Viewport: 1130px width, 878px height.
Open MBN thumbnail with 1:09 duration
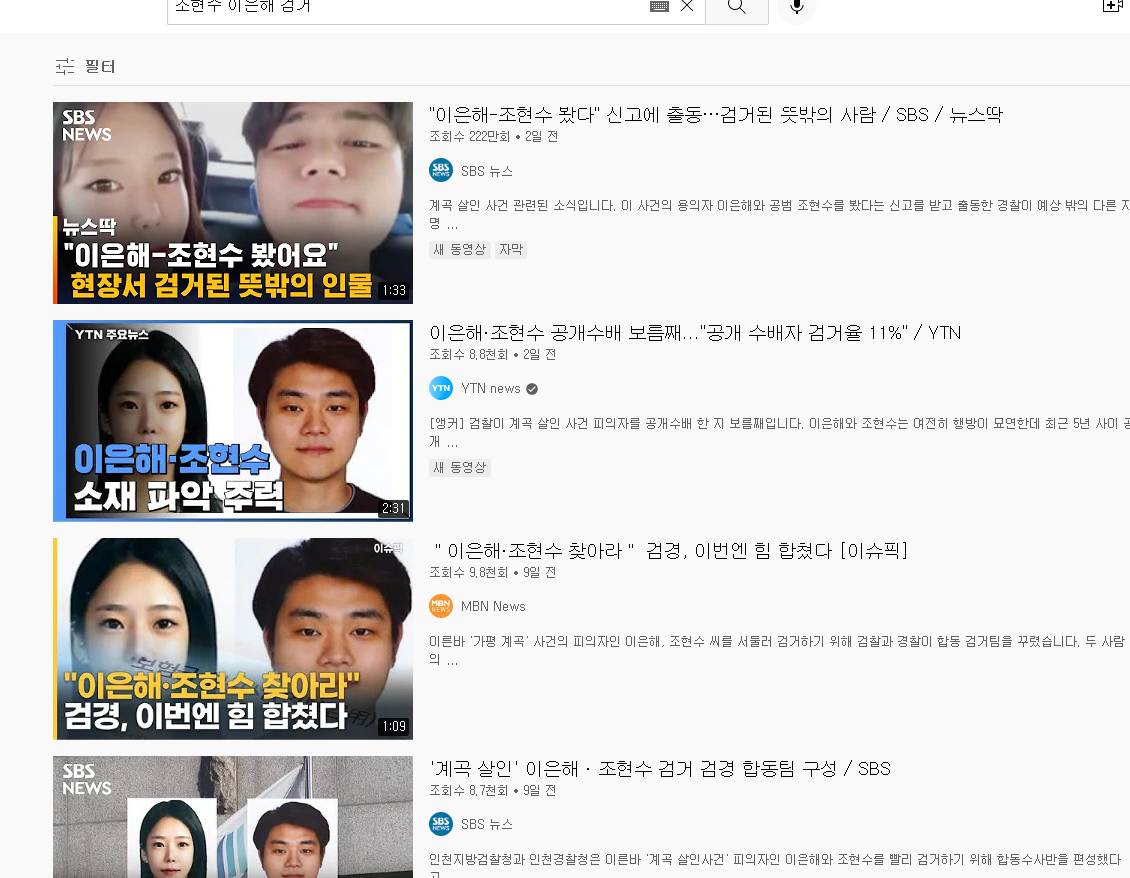tap(233, 639)
